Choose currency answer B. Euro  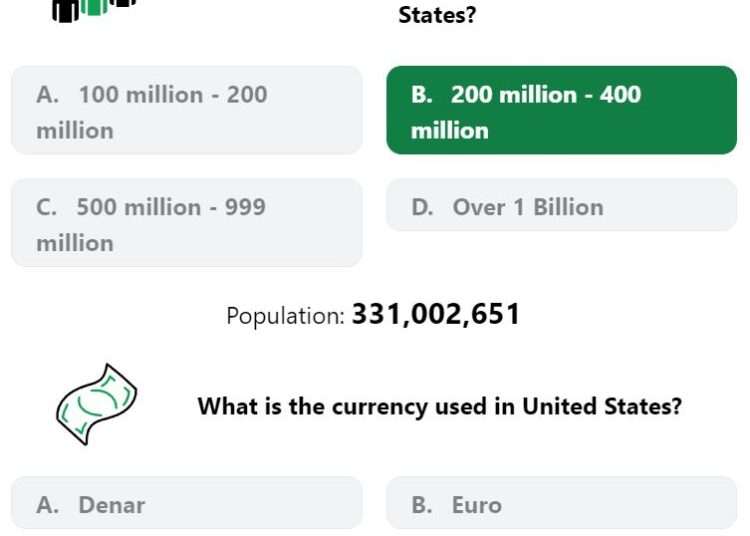point(562,503)
